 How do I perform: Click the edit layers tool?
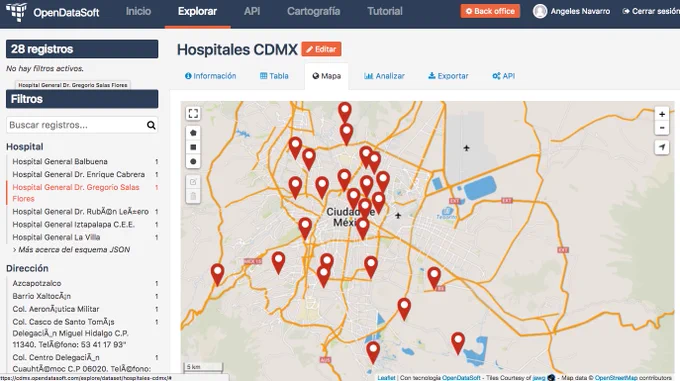pyautogui.click(x=193, y=182)
